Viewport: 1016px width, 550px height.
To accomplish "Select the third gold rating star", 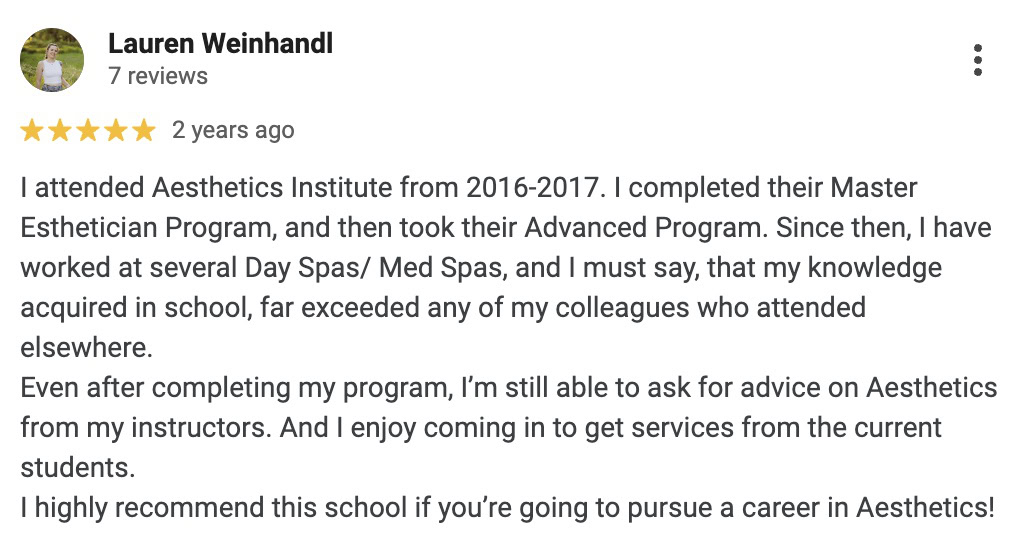I will [87, 131].
